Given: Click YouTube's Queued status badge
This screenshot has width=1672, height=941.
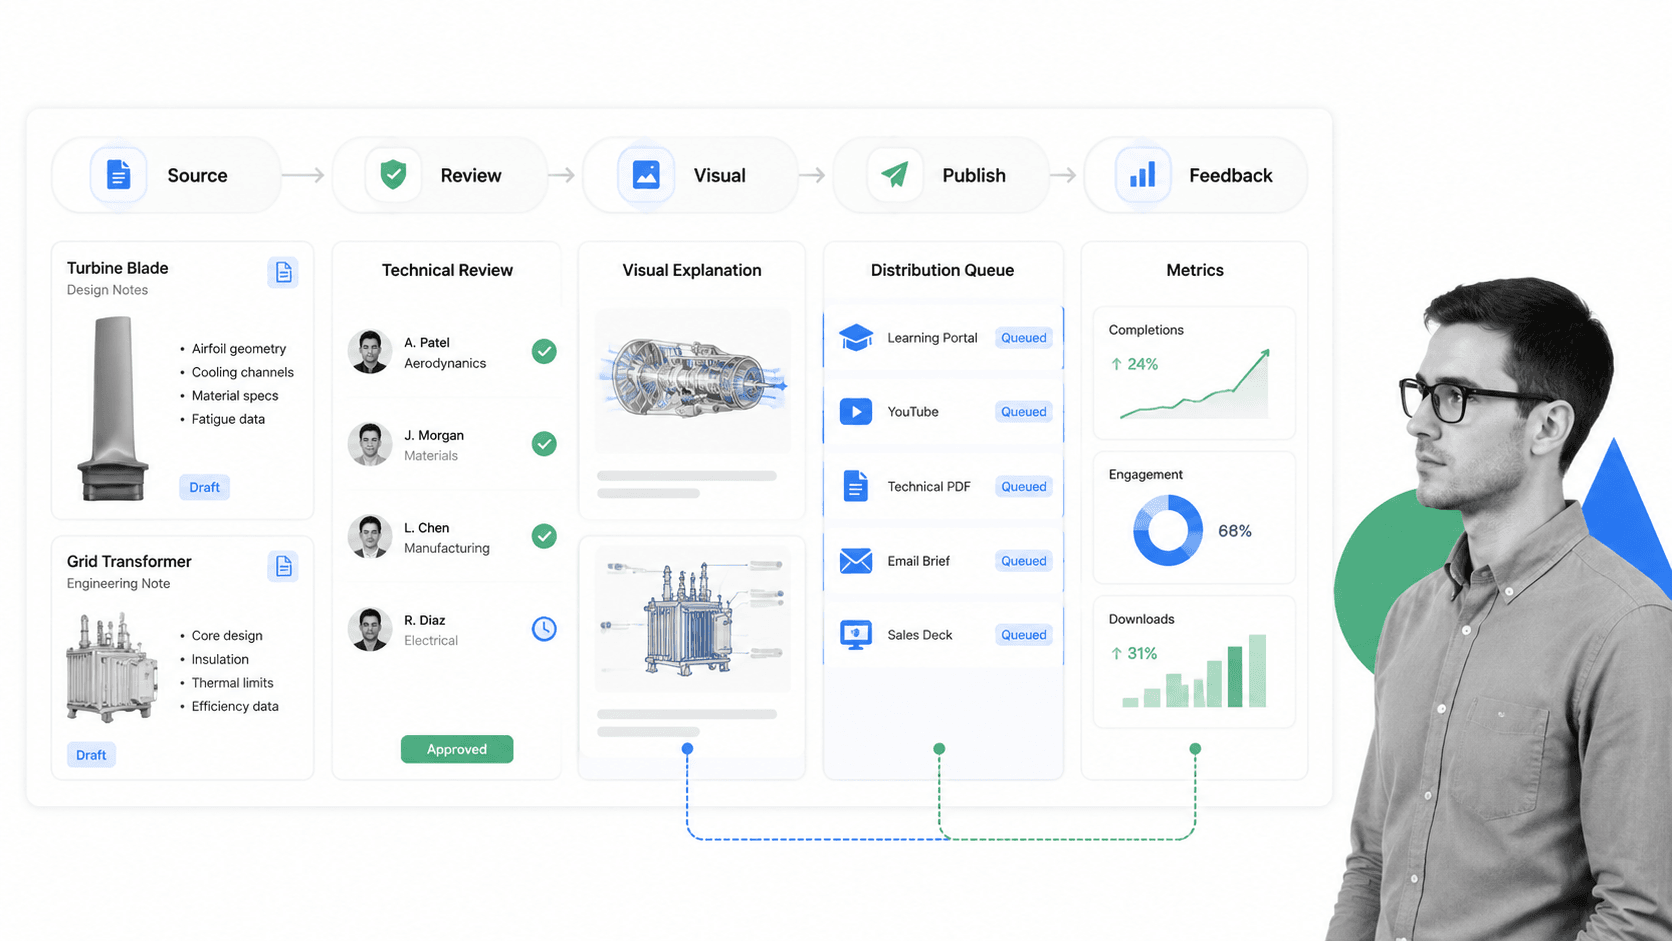Looking at the screenshot, I should (1024, 412).
